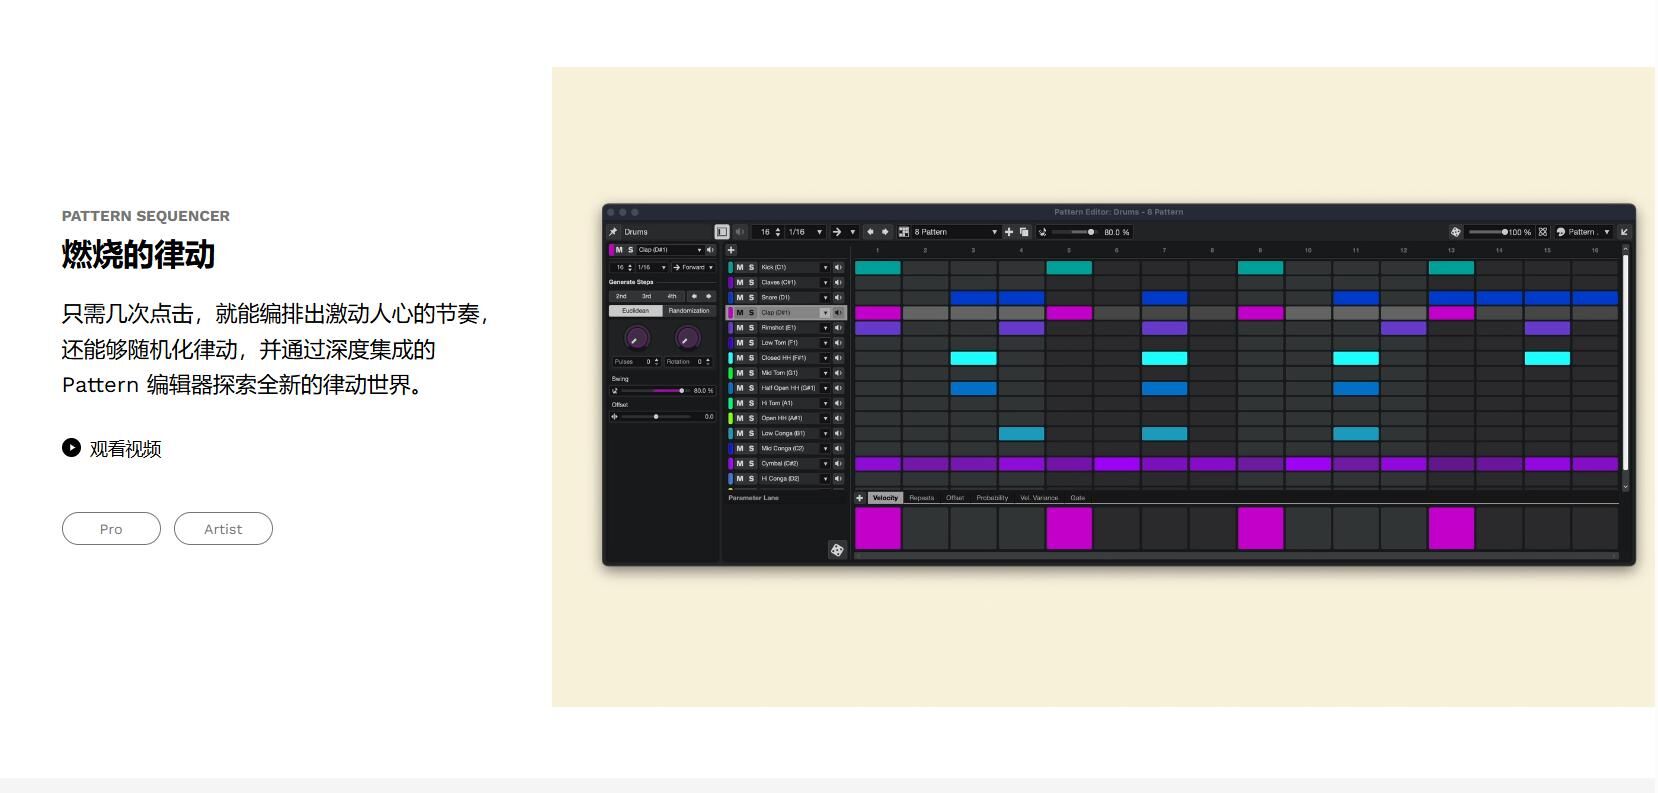Click the plus icon next to 8 Pattern
This screenshot has width=1658, height=793.
[1009, 232]
